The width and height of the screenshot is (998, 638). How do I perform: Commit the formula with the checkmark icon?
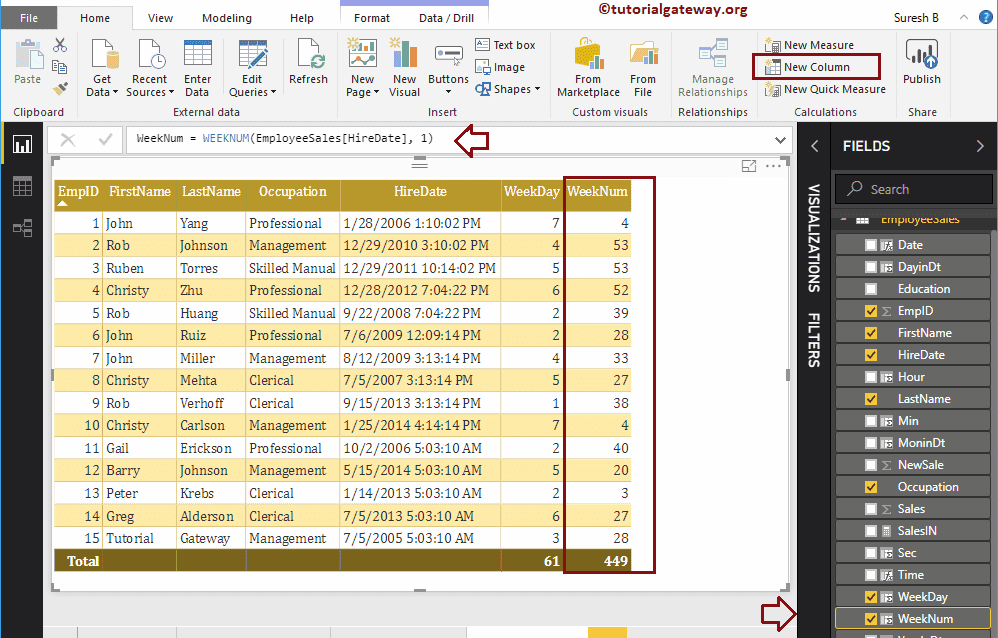105,140
